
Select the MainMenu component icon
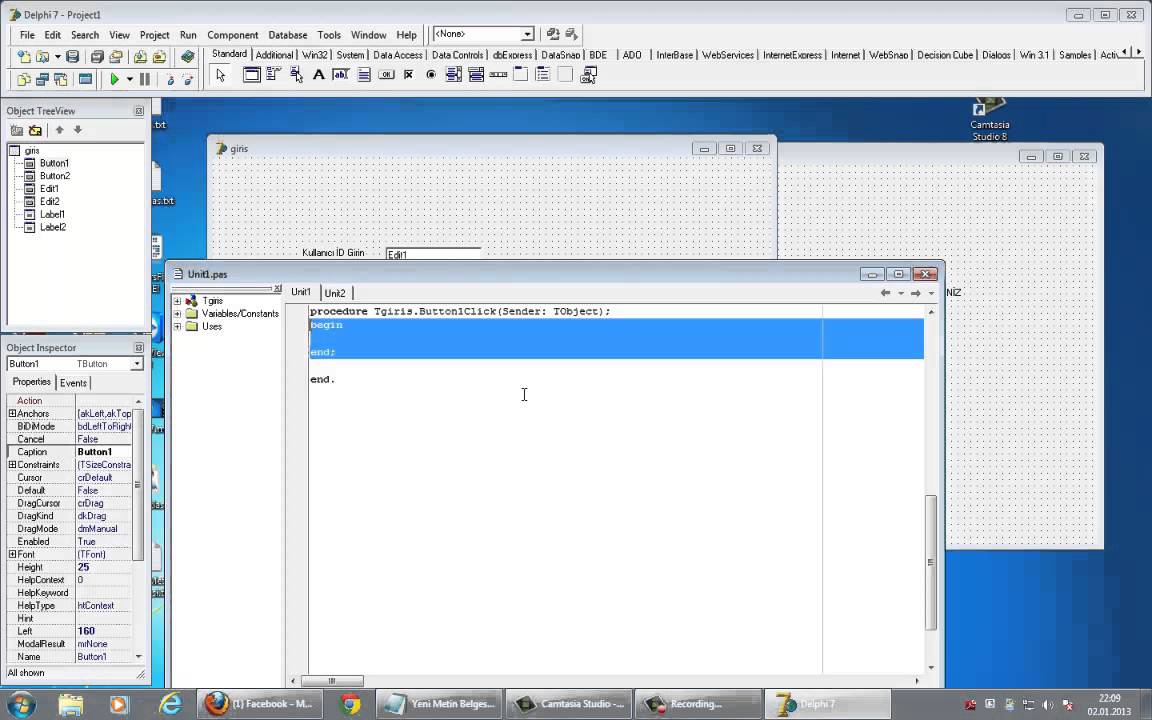pos(273,74)
